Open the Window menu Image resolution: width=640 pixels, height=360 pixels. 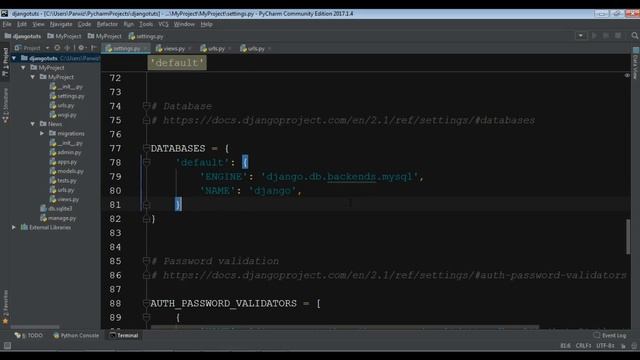coord(184,24)
